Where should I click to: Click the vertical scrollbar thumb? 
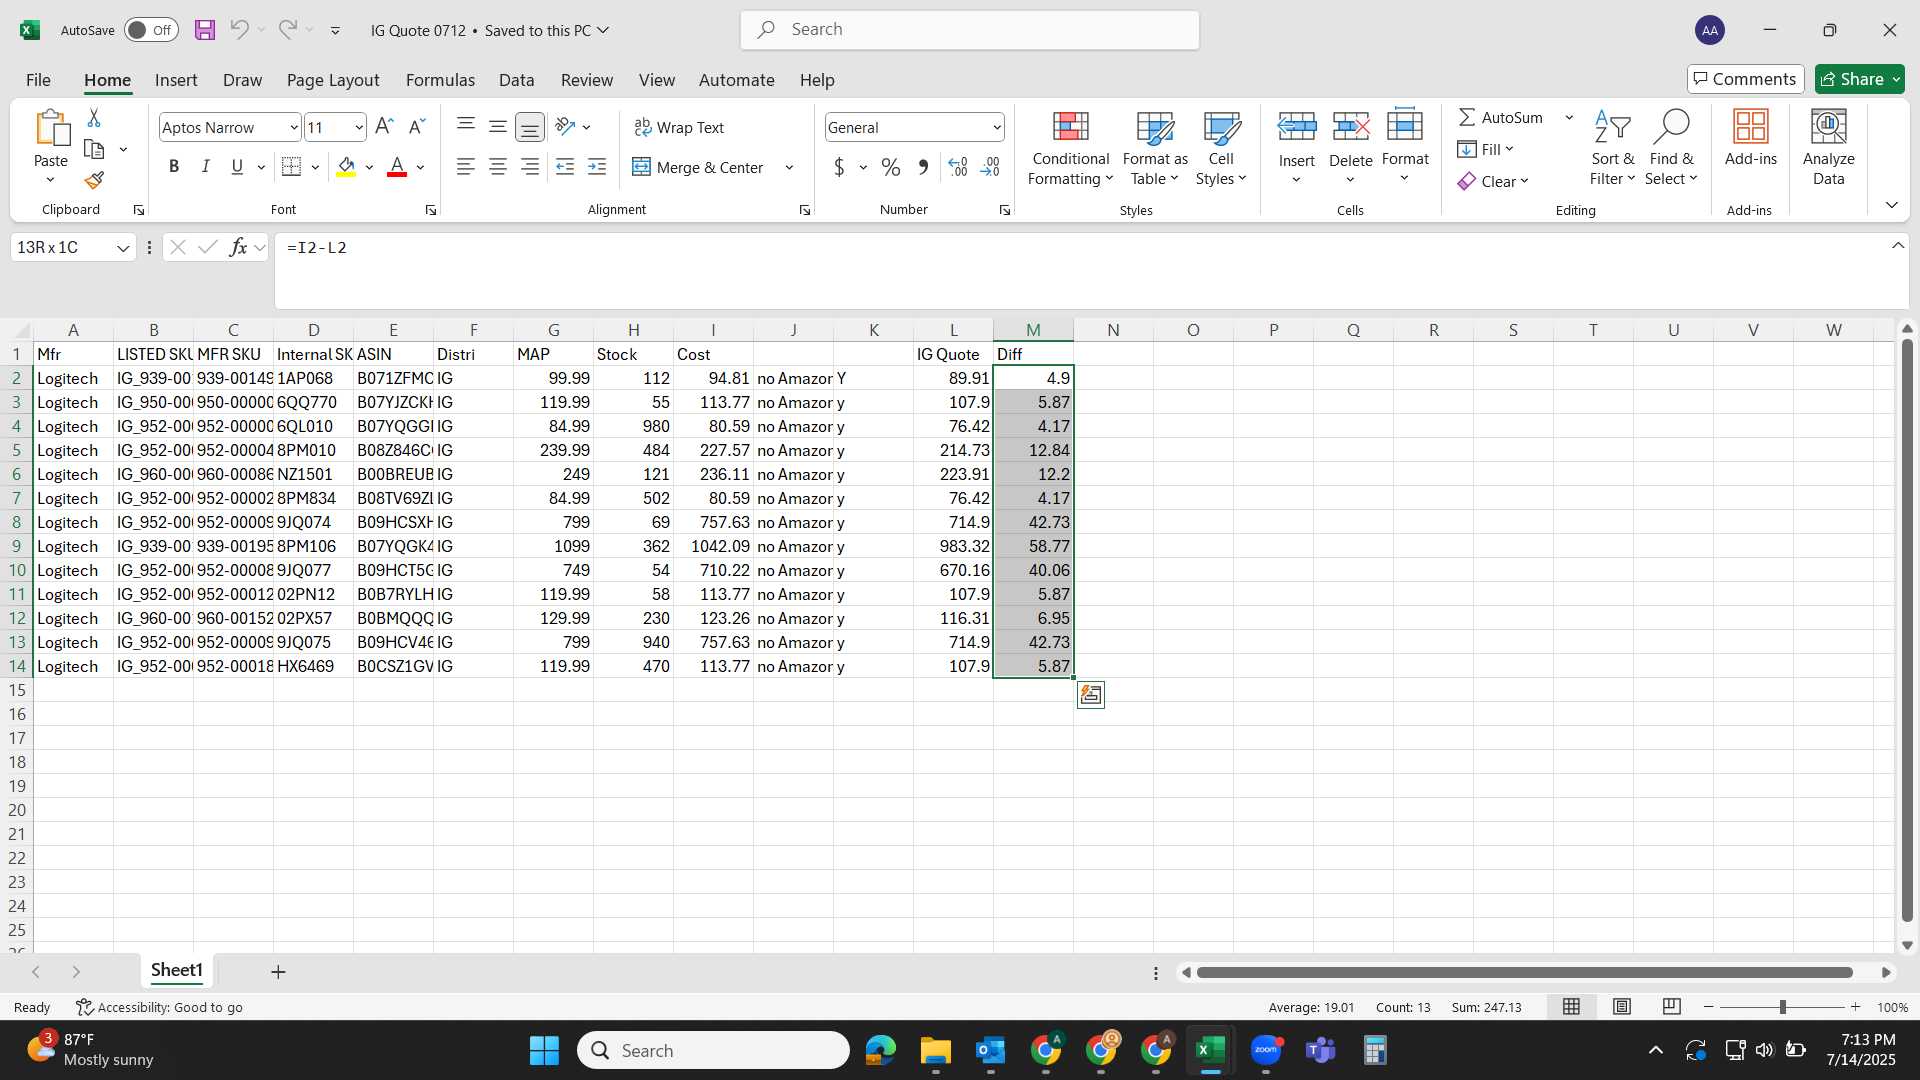[x=1907, y=630]
